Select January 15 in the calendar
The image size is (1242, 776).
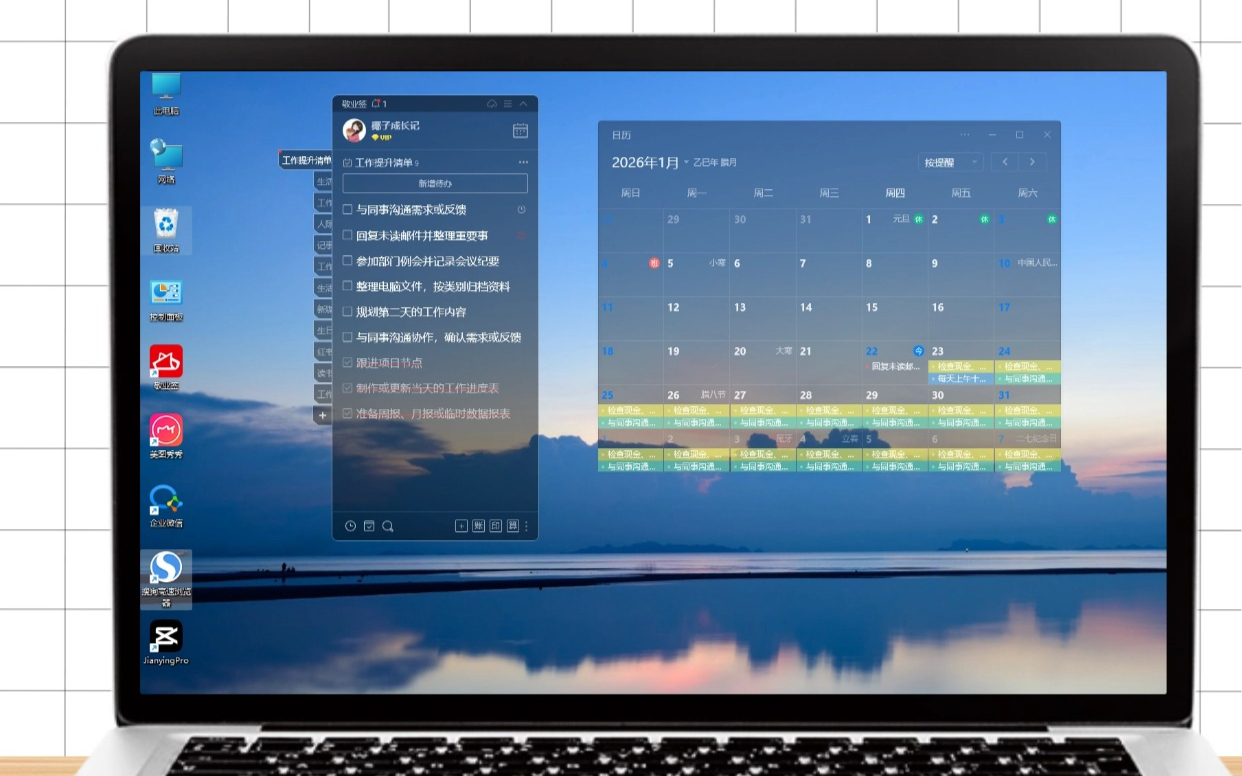pyautogui.click(x=895, y=318)
